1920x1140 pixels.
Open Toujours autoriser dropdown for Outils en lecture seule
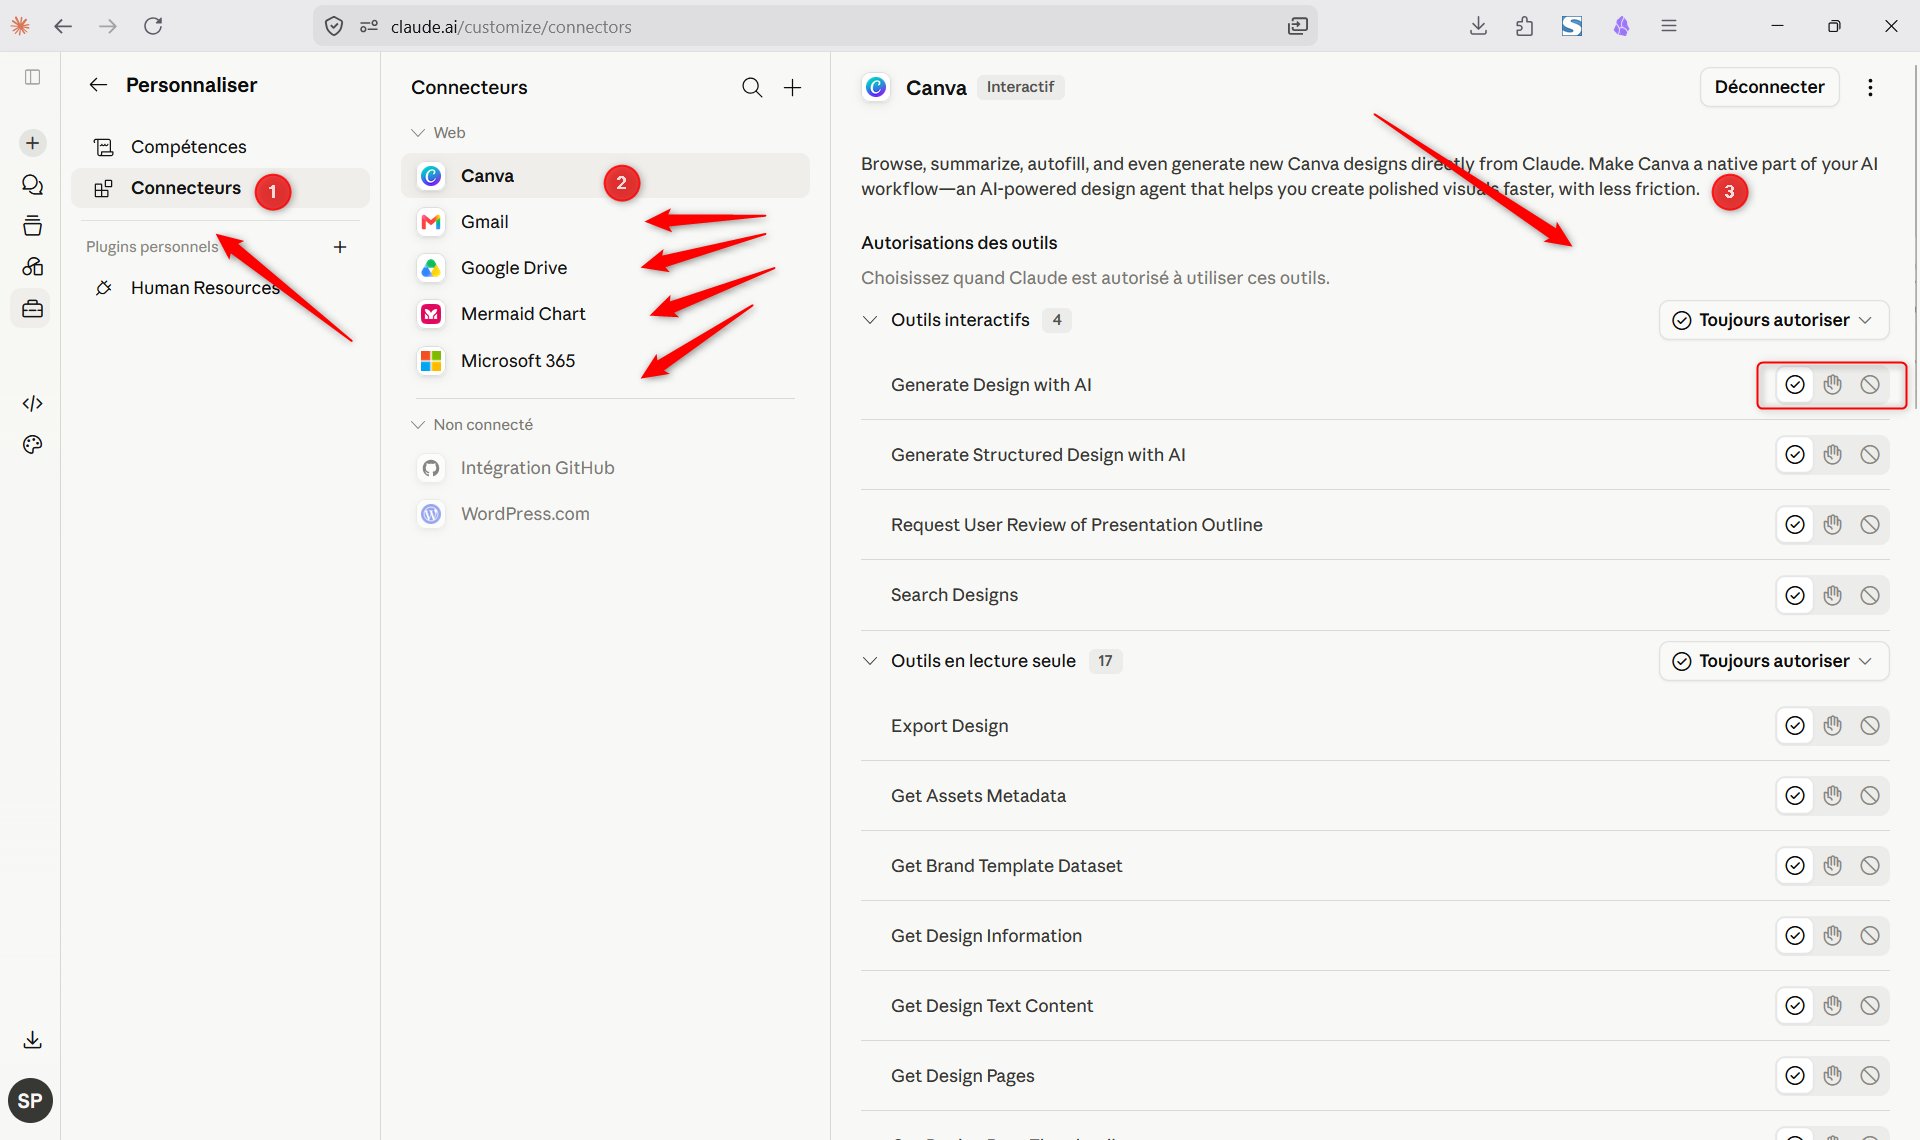(1774, 661)
